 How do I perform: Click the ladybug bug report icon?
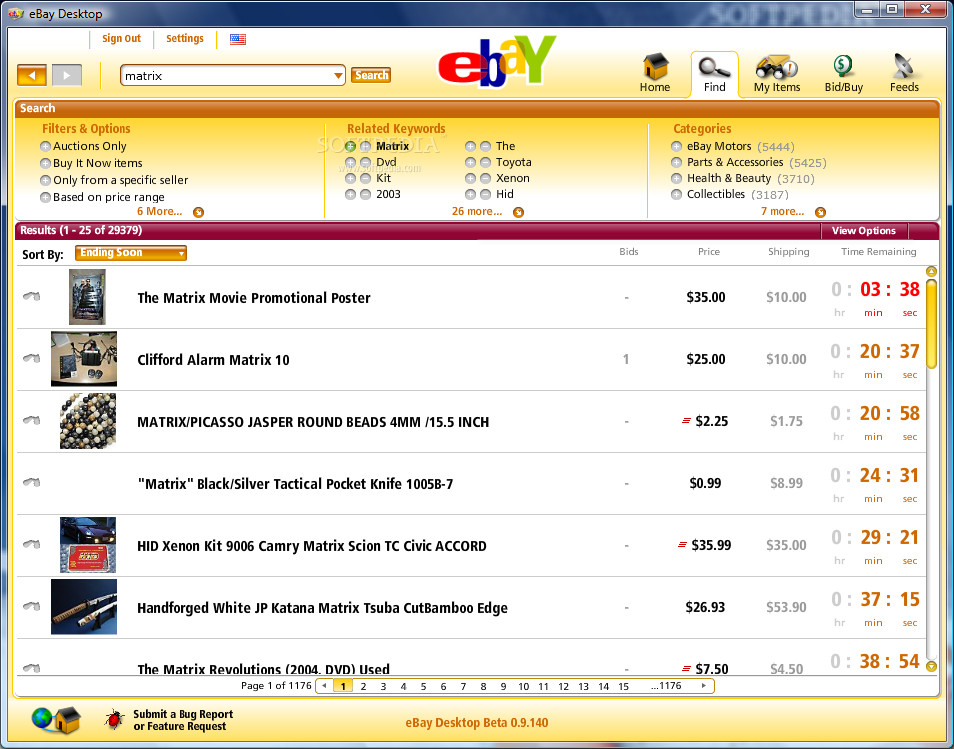click(x=114, y=720)
